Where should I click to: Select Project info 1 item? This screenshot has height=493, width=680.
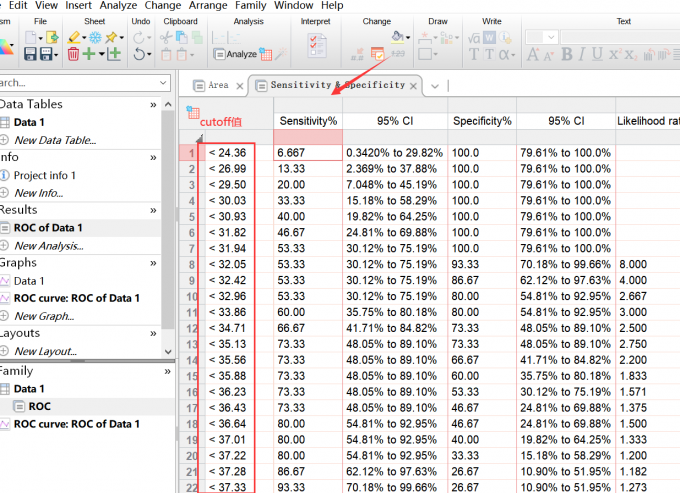pos(45,175)
